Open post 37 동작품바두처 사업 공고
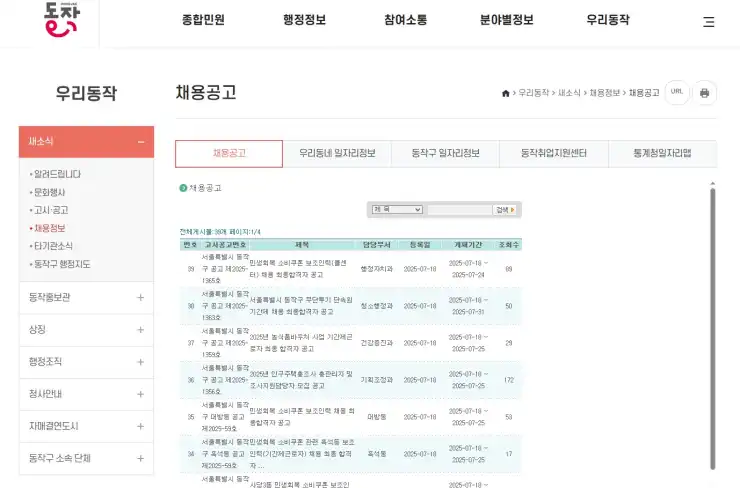 301,343
